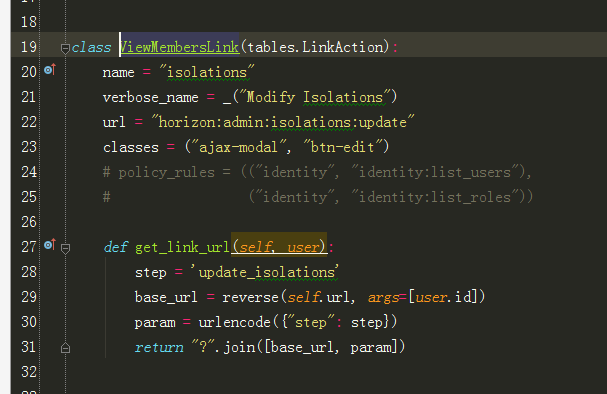Click the urlencode function call
Viewport: 607px width, 394px height.
click(234, 322)
